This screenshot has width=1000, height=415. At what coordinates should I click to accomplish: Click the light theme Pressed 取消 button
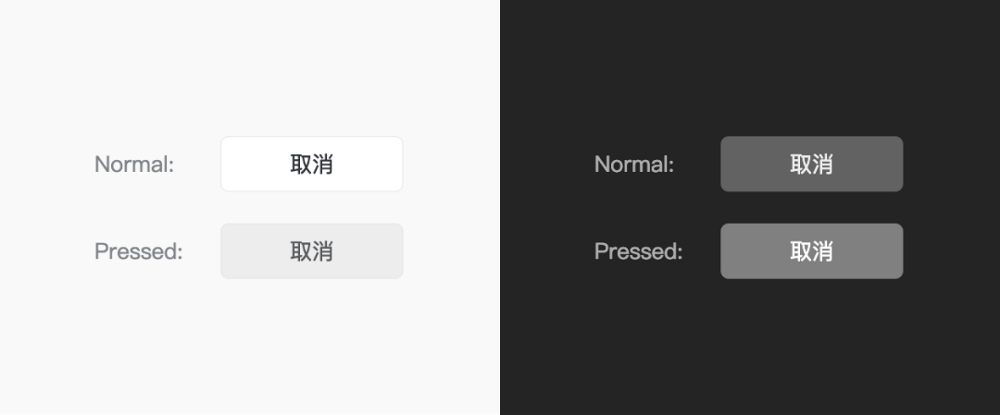tap(311, 251)
